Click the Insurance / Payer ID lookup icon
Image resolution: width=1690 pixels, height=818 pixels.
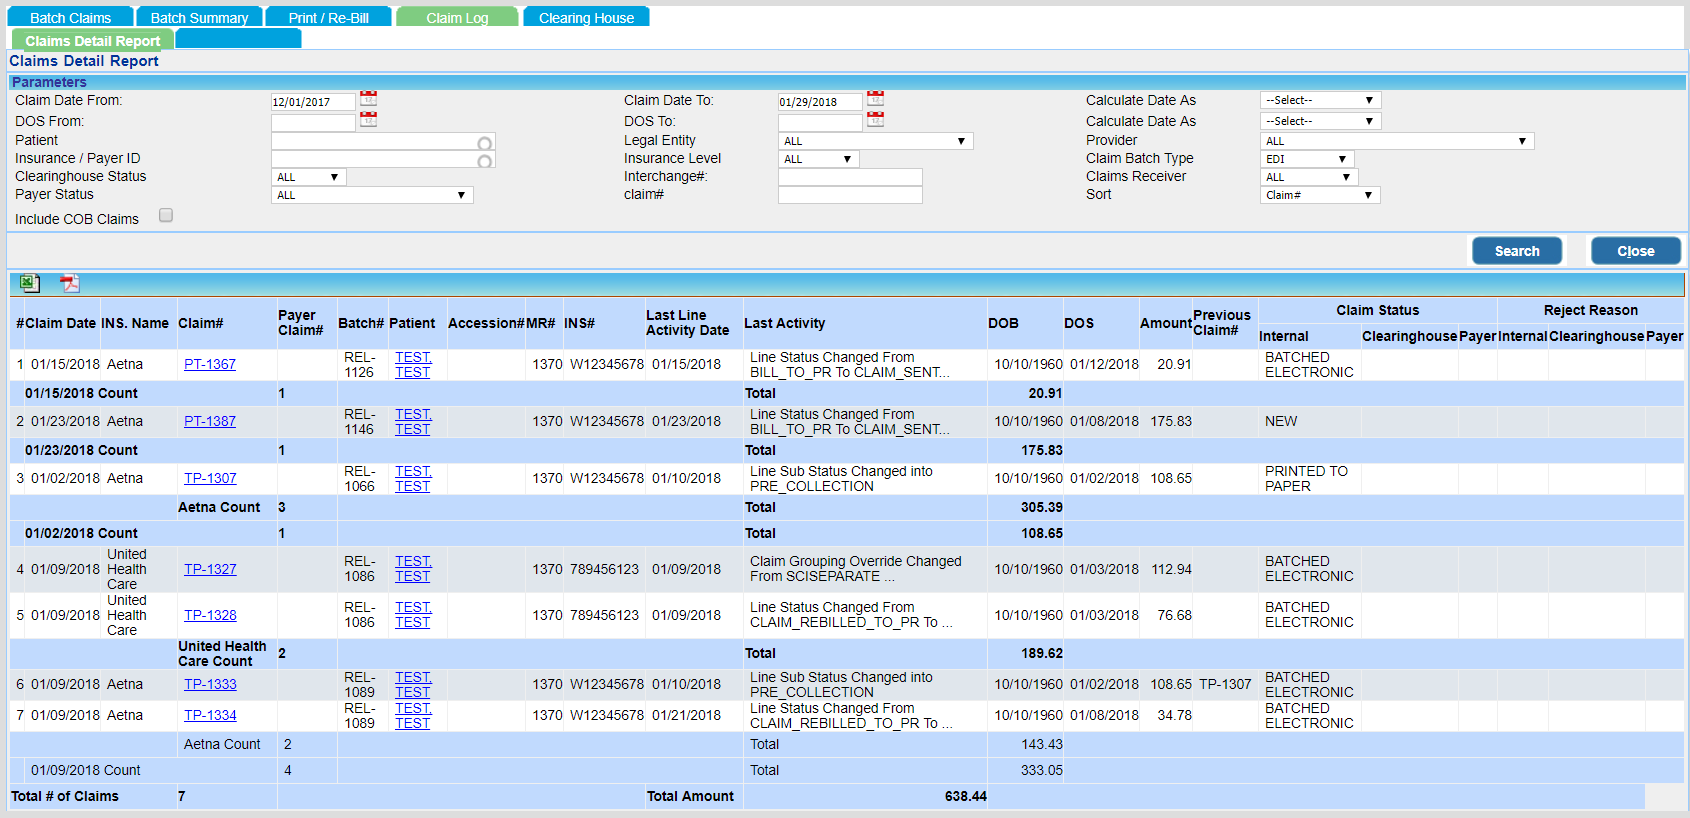click(485, 160)
